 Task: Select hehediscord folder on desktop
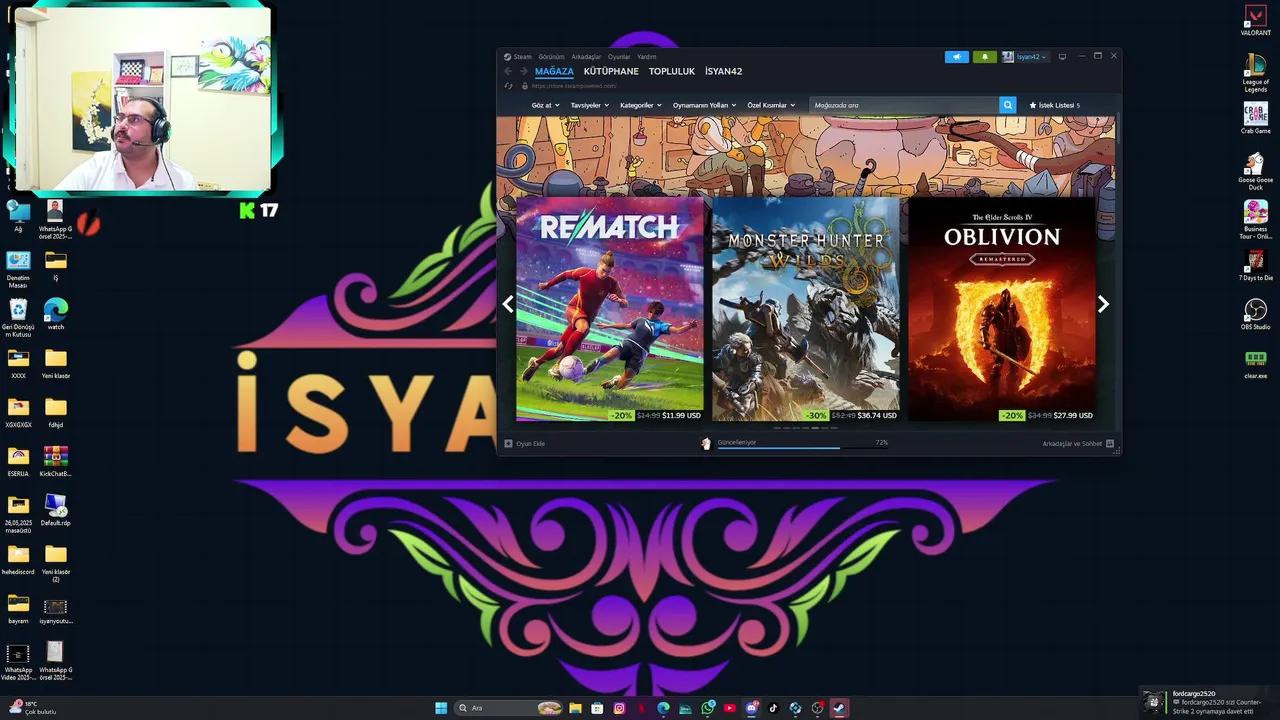pos(18,559)
